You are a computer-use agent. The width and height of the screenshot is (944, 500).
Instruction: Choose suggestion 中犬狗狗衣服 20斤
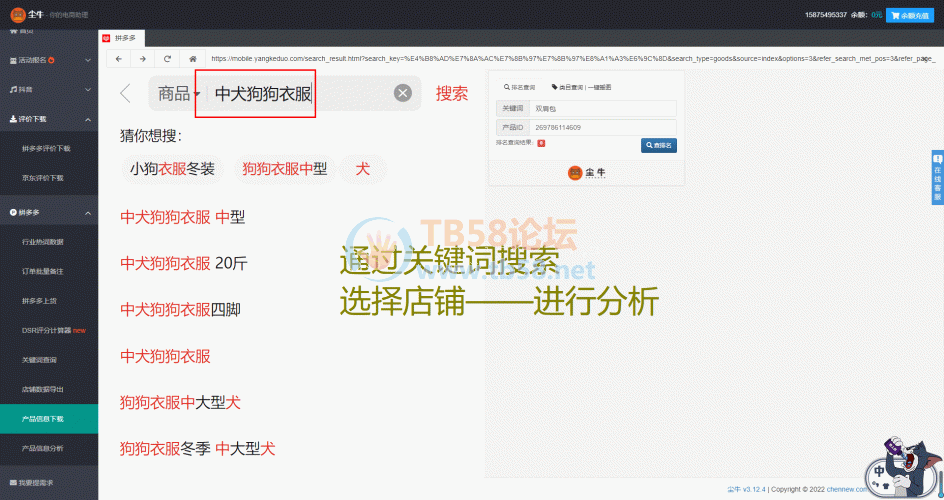pyautogui.click(x=184, y=263)
